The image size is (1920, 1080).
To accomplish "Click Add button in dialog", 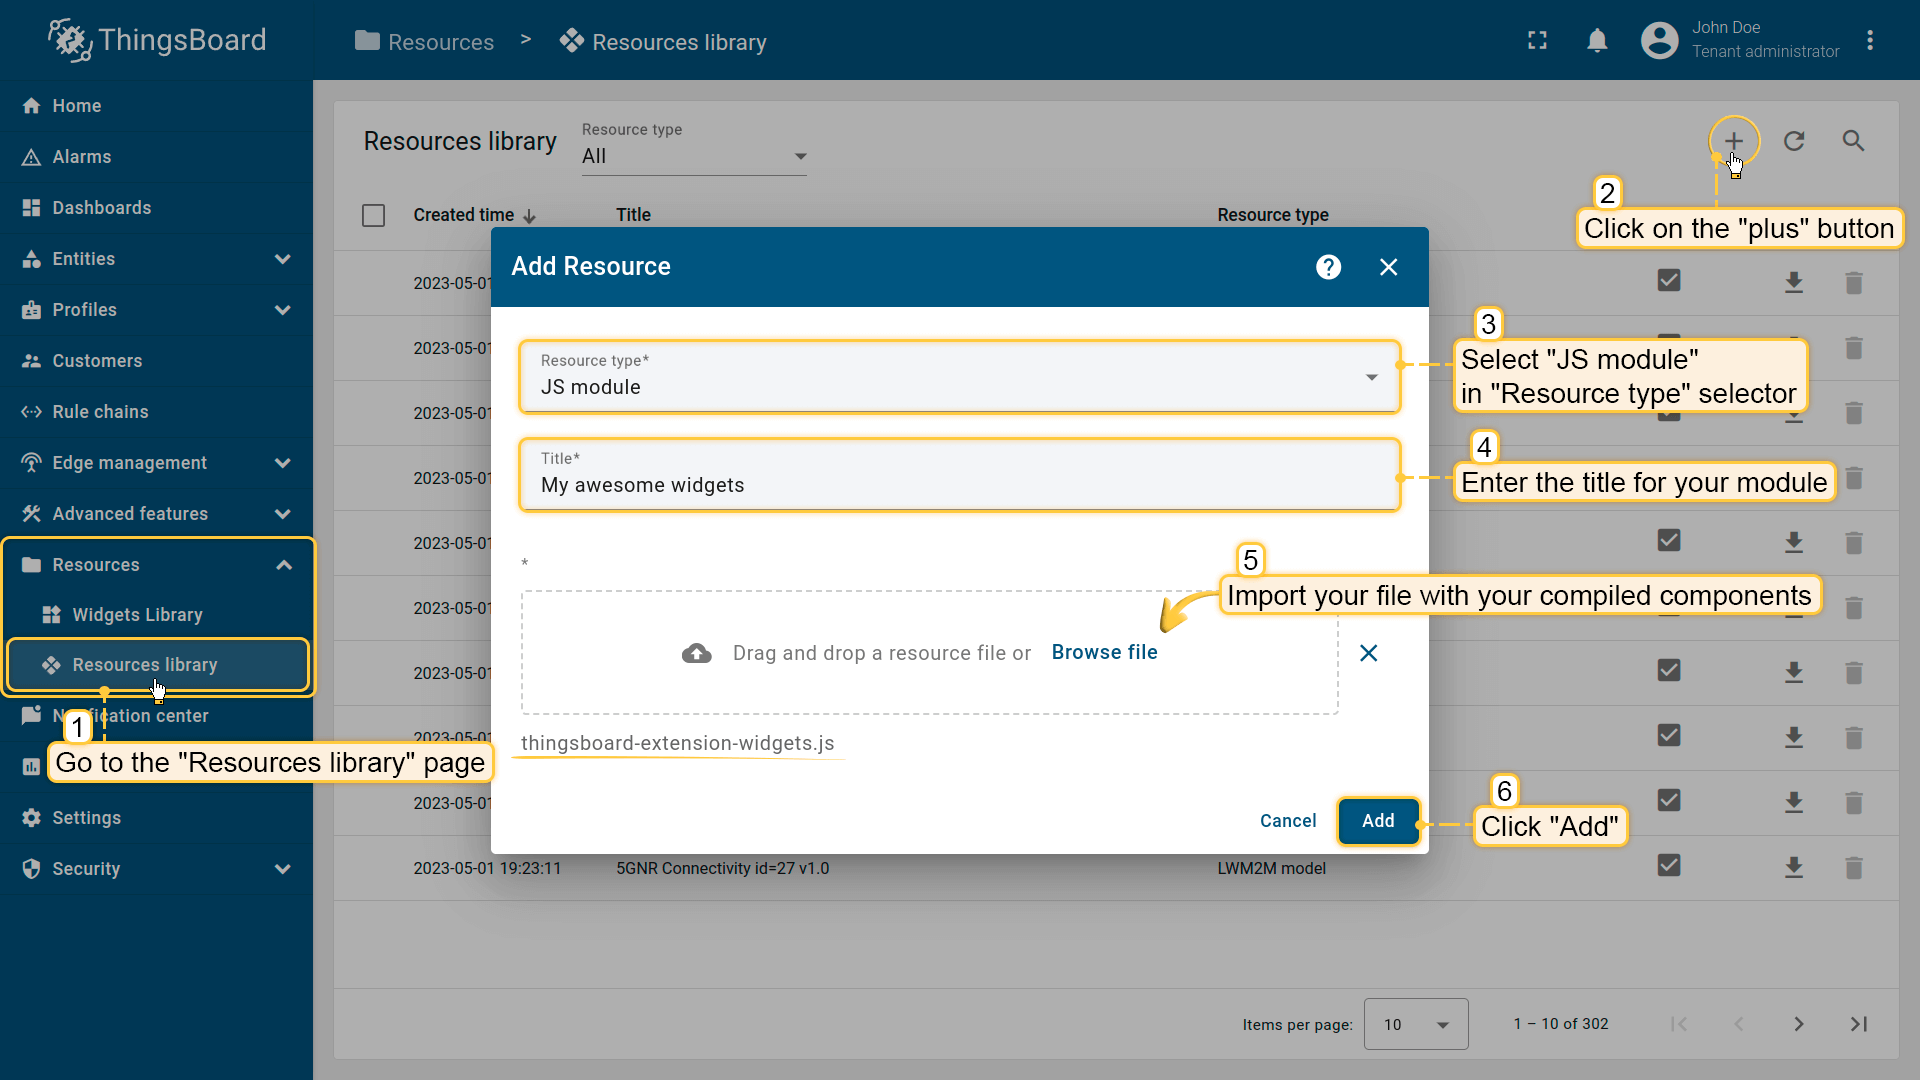I will [1378, 821].
